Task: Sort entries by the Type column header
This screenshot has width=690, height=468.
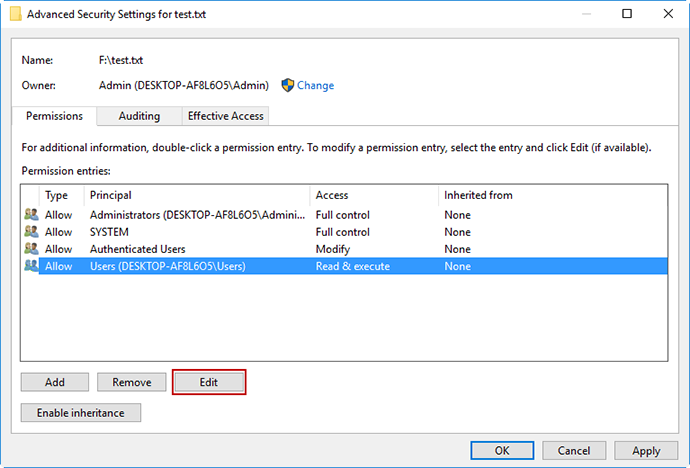Action: click(57, 195)
